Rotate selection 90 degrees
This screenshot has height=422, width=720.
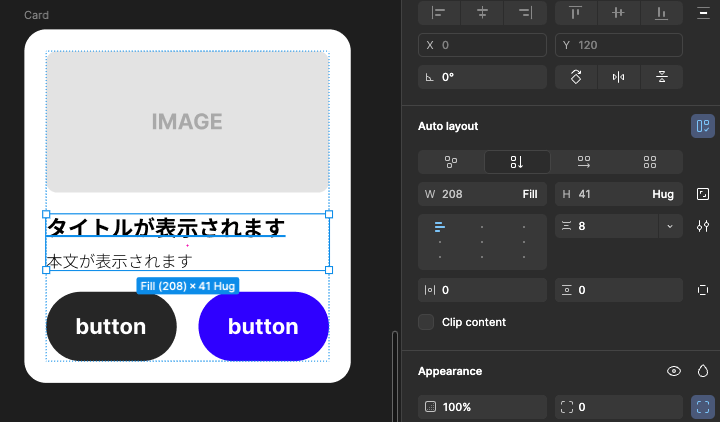(x=576, y=77)
